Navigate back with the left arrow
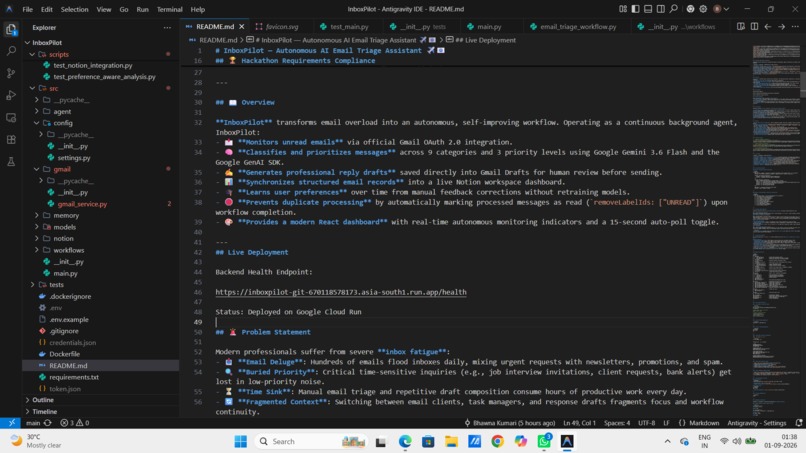The height and width of the screenshot is (453, 806). click(767, 26)
